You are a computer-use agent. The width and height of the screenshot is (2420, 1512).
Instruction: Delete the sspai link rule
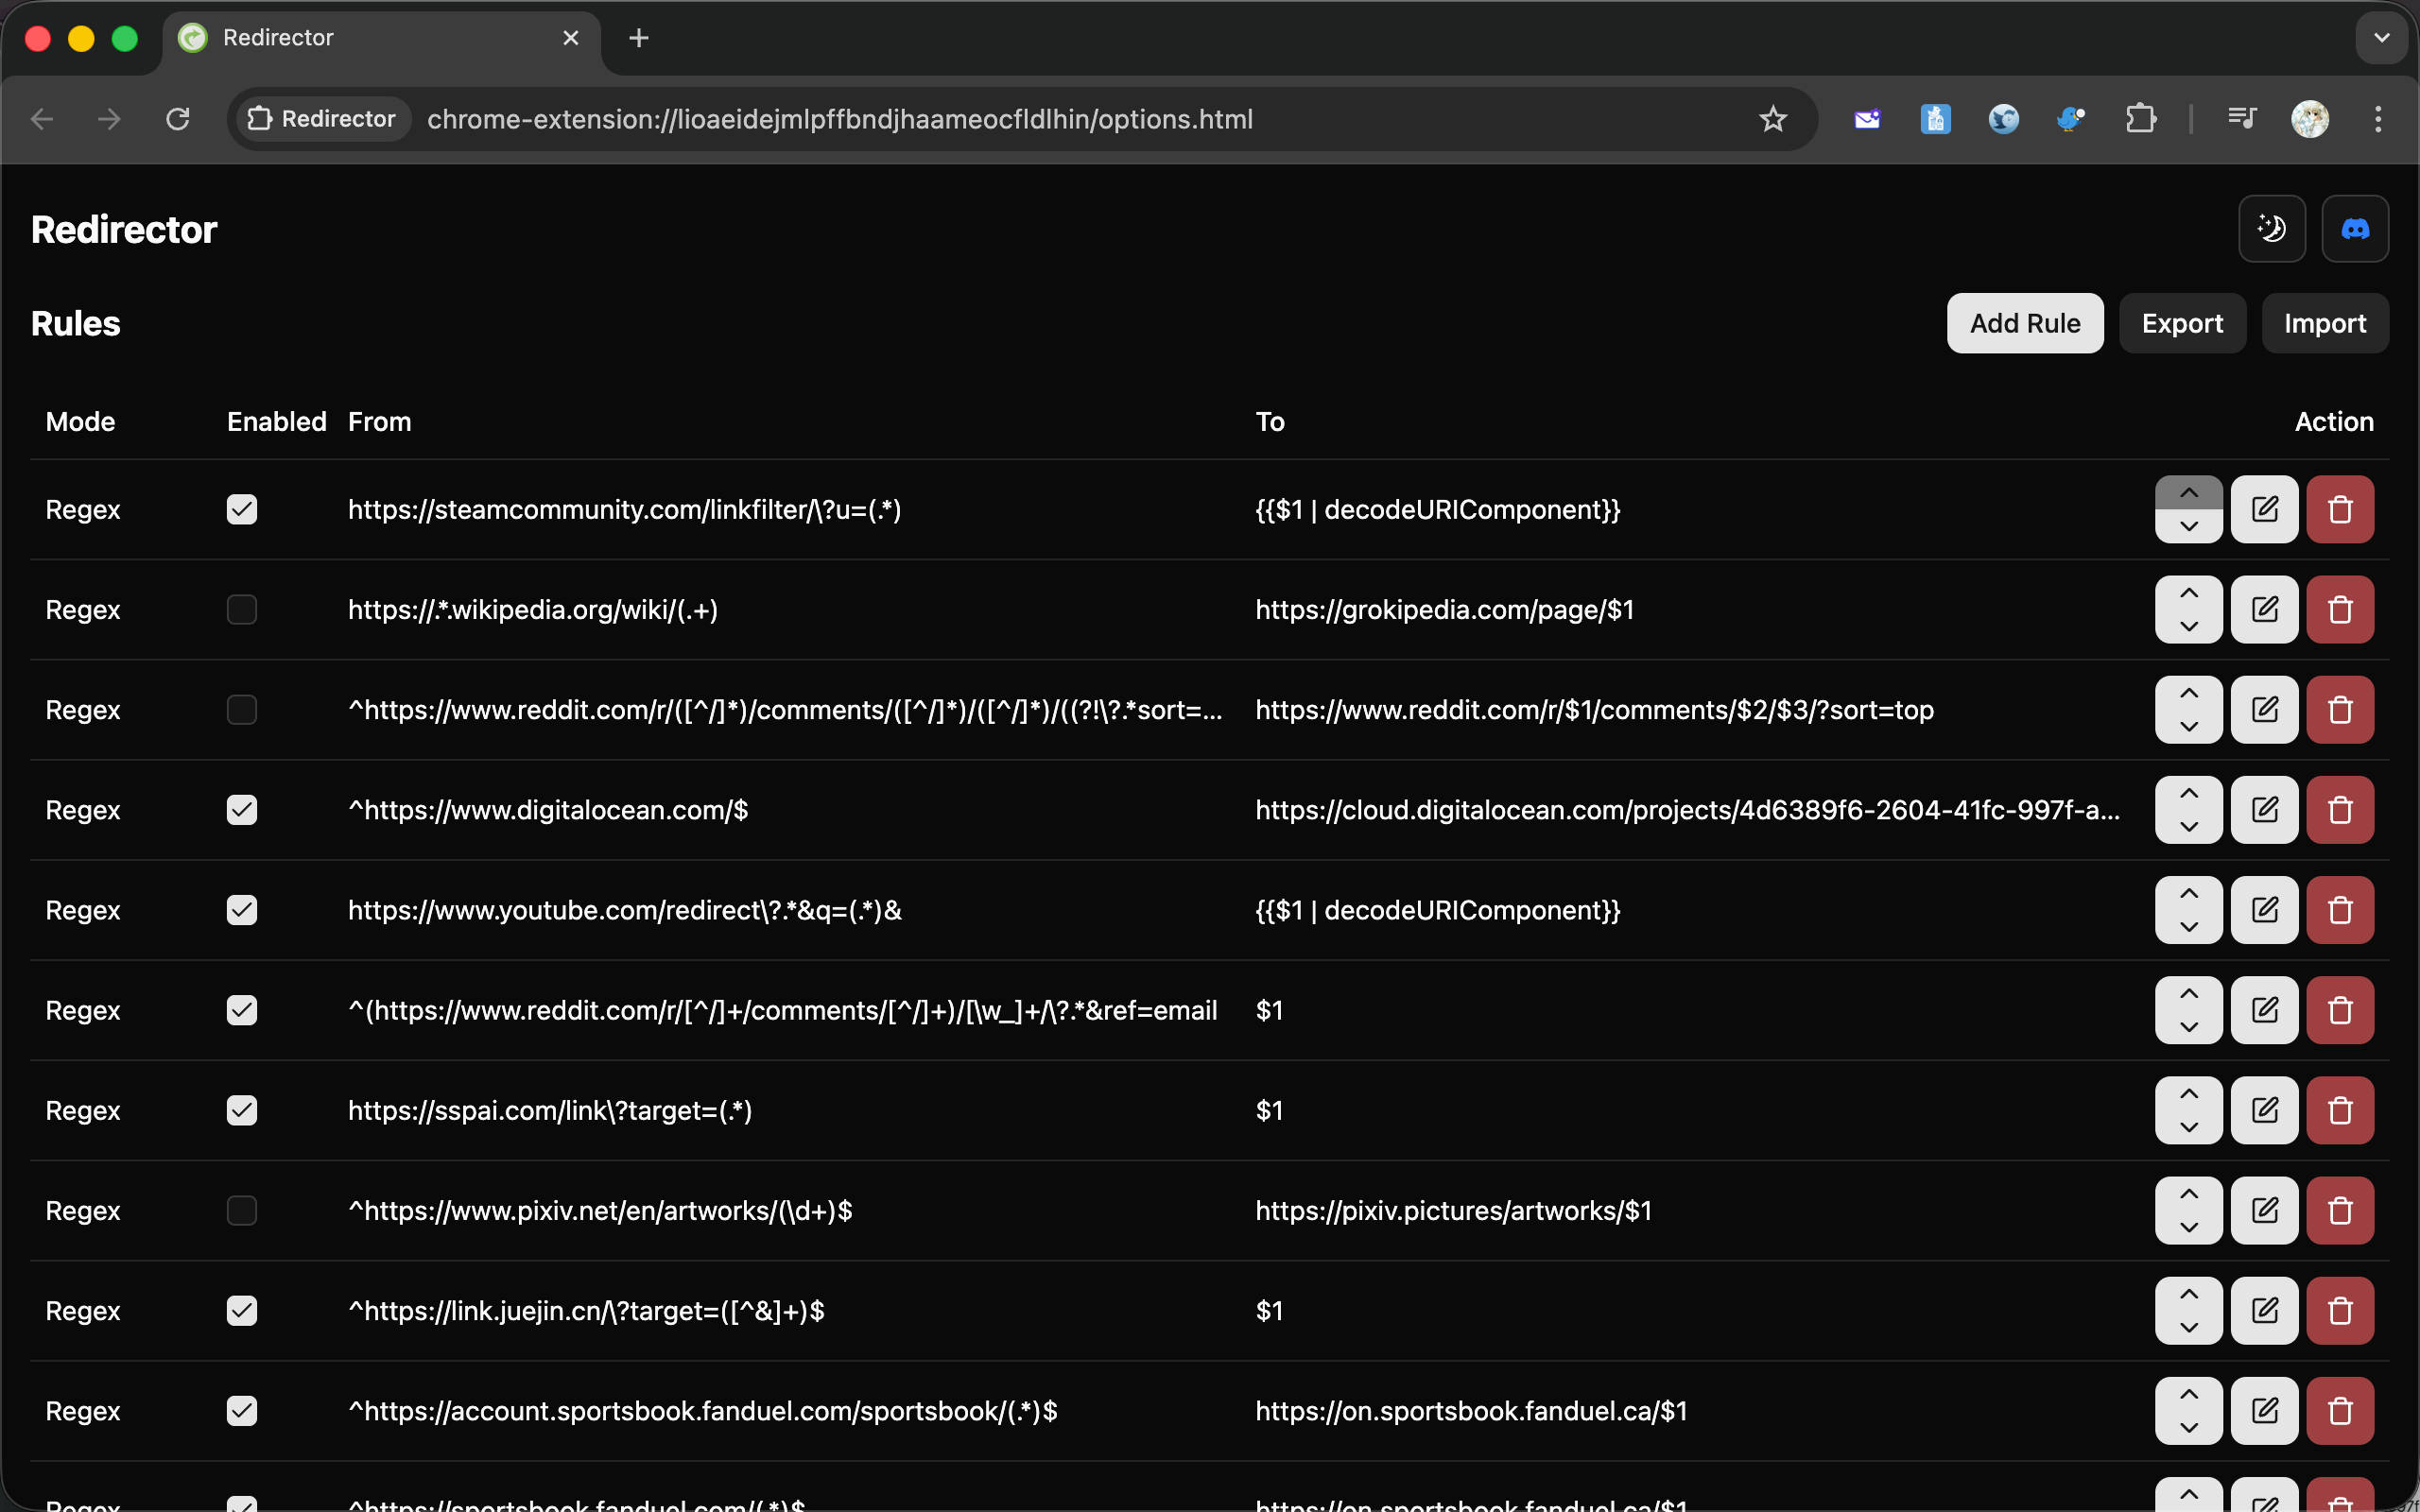coord(2339,1110)
